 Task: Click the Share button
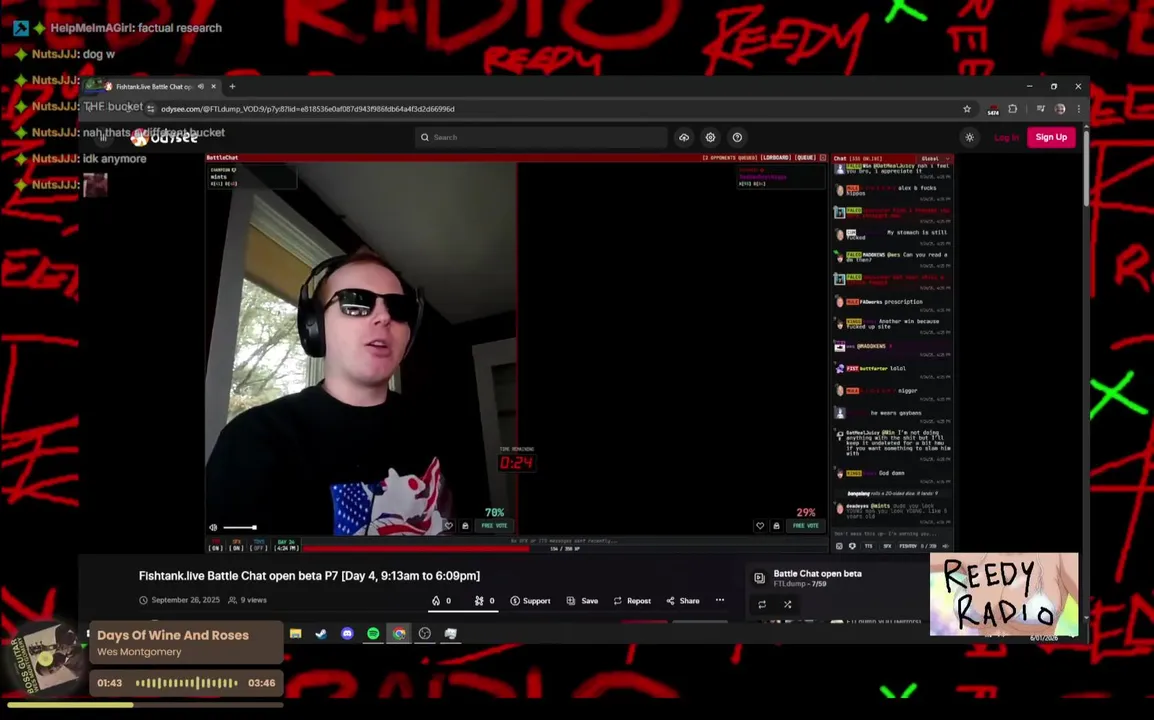coord(683,601)
